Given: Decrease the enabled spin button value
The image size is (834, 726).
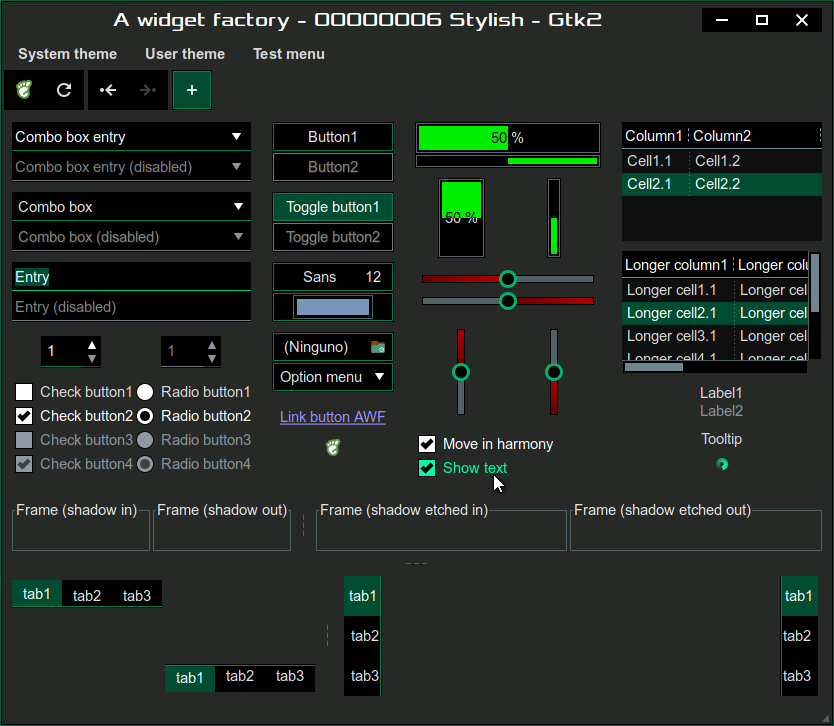Looking at the screenshot, I should click(92, 358).
